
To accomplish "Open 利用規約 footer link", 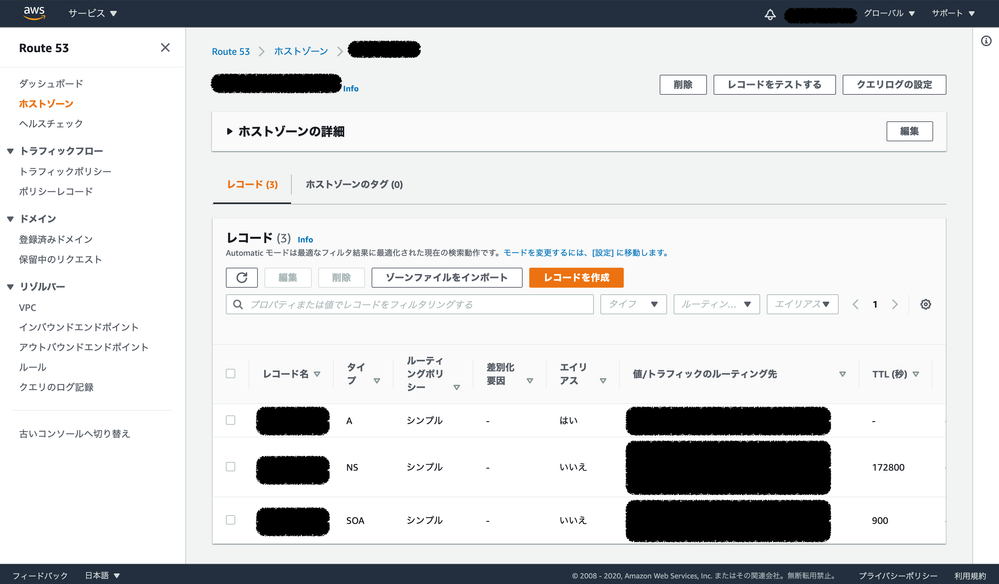I will [970, 576].
